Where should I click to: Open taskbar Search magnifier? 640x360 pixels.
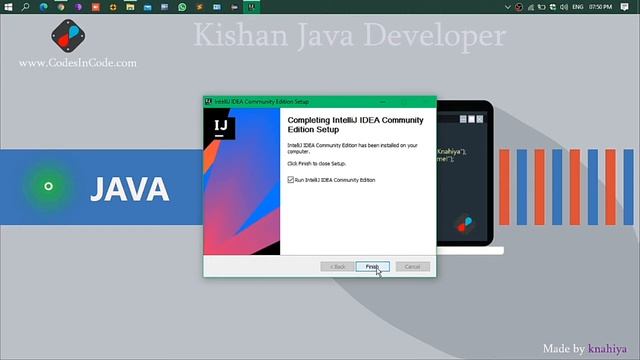(x=25, y=7)
